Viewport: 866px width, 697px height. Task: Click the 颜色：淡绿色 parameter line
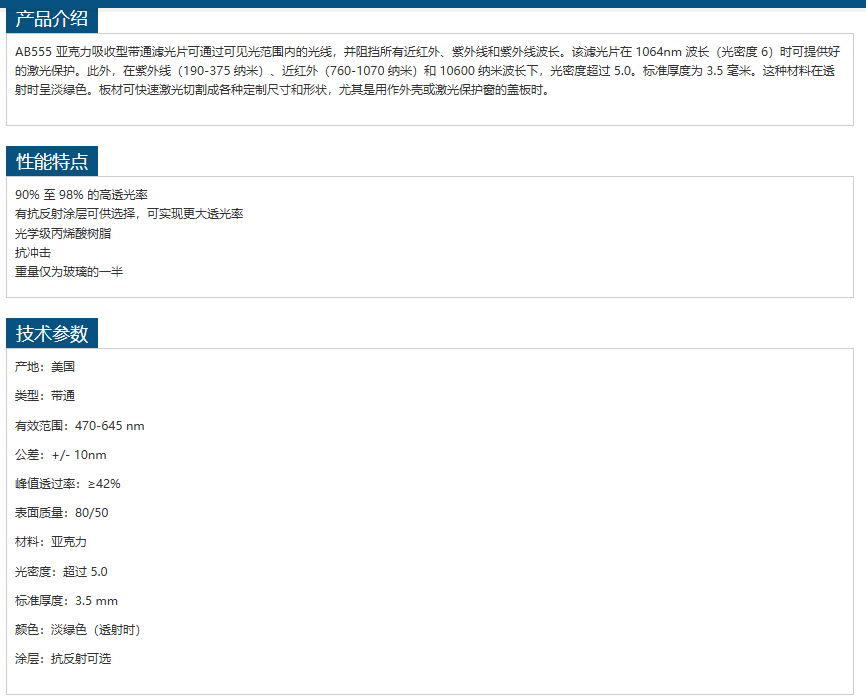click(x=78, y=630)
